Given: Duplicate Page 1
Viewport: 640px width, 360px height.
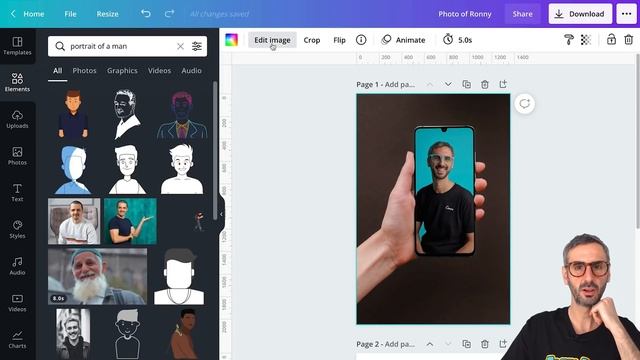Looking at the screenshot, I should click(466, 84).
